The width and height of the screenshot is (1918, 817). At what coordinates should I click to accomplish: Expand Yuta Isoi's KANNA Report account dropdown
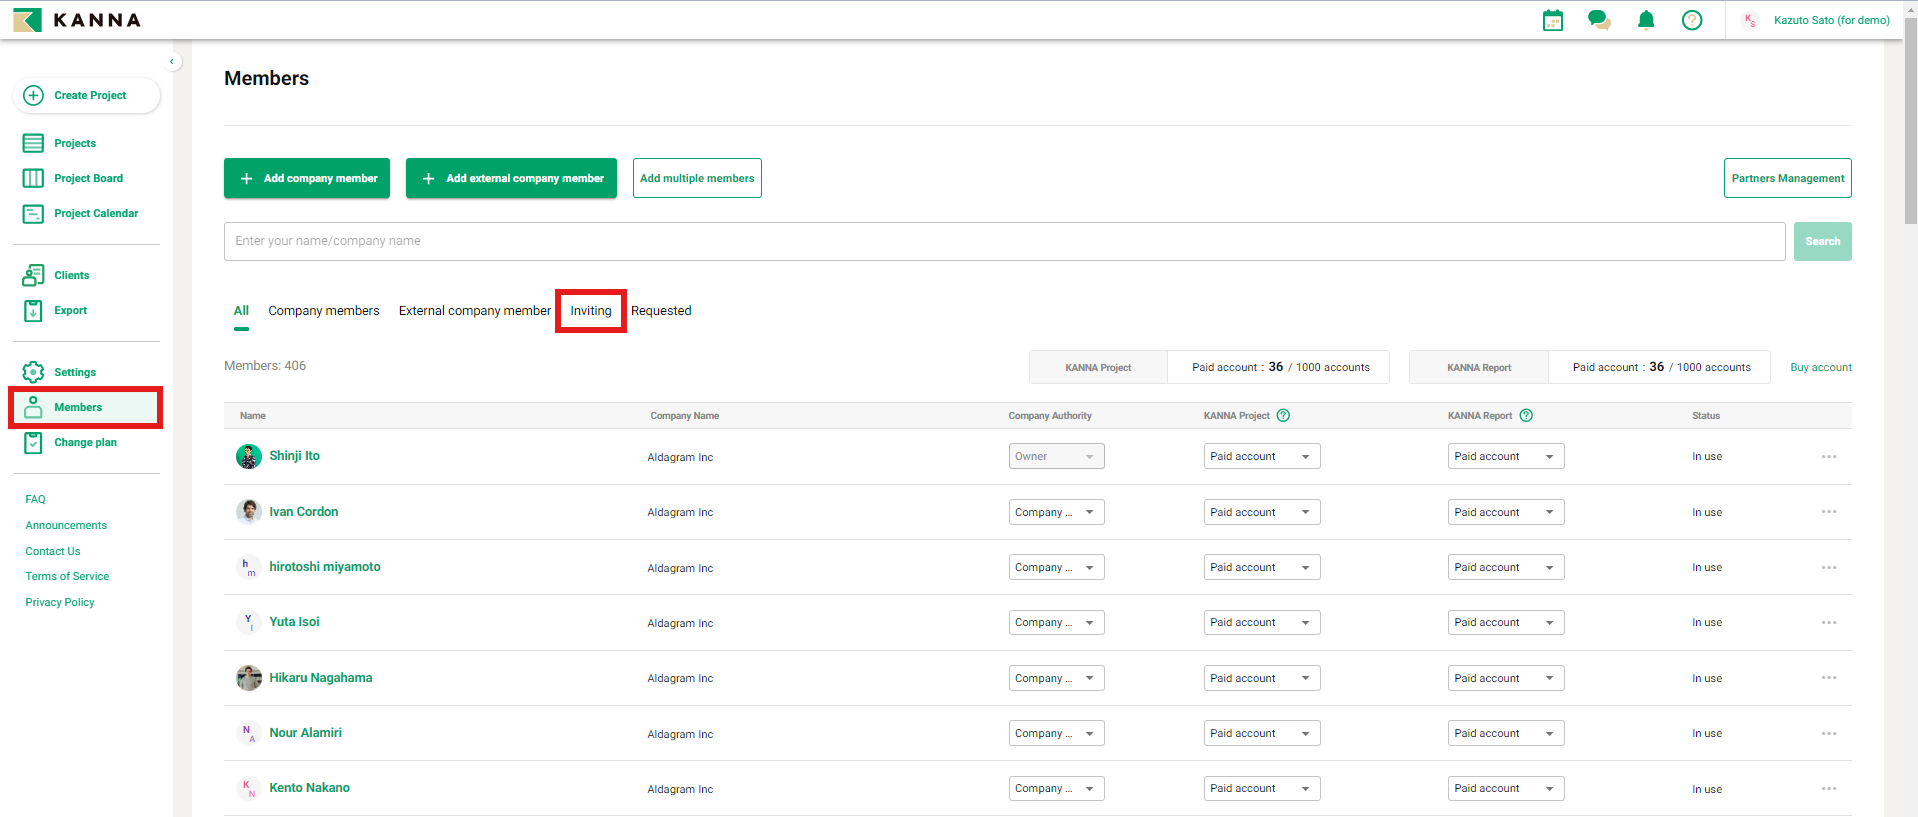(1505, 623)
